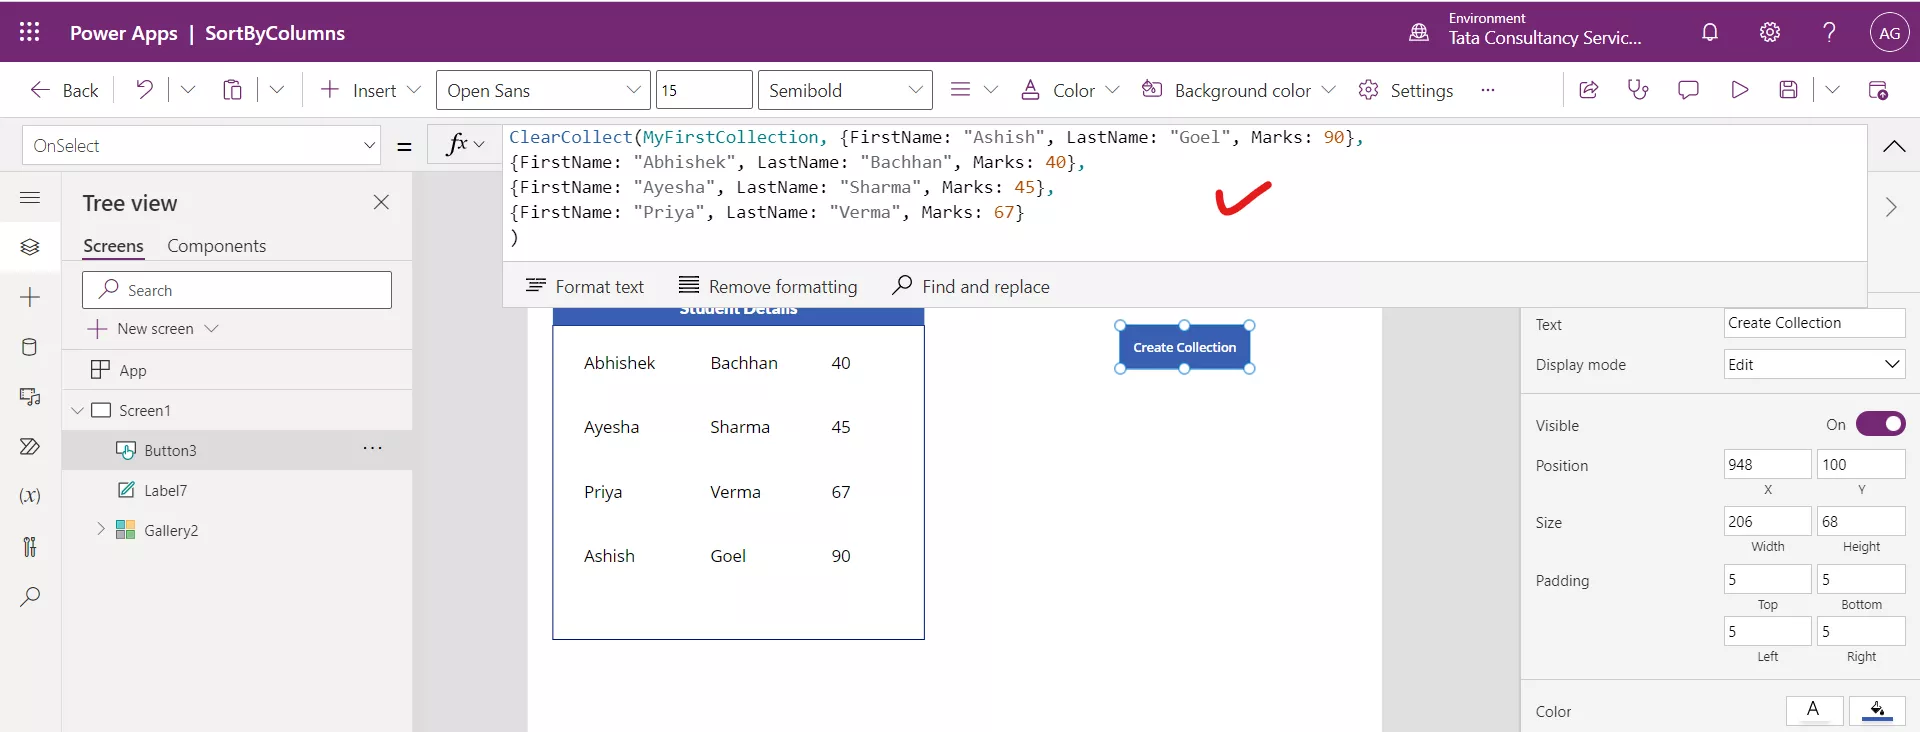Expand the paste options arrow

pos(277,90)
